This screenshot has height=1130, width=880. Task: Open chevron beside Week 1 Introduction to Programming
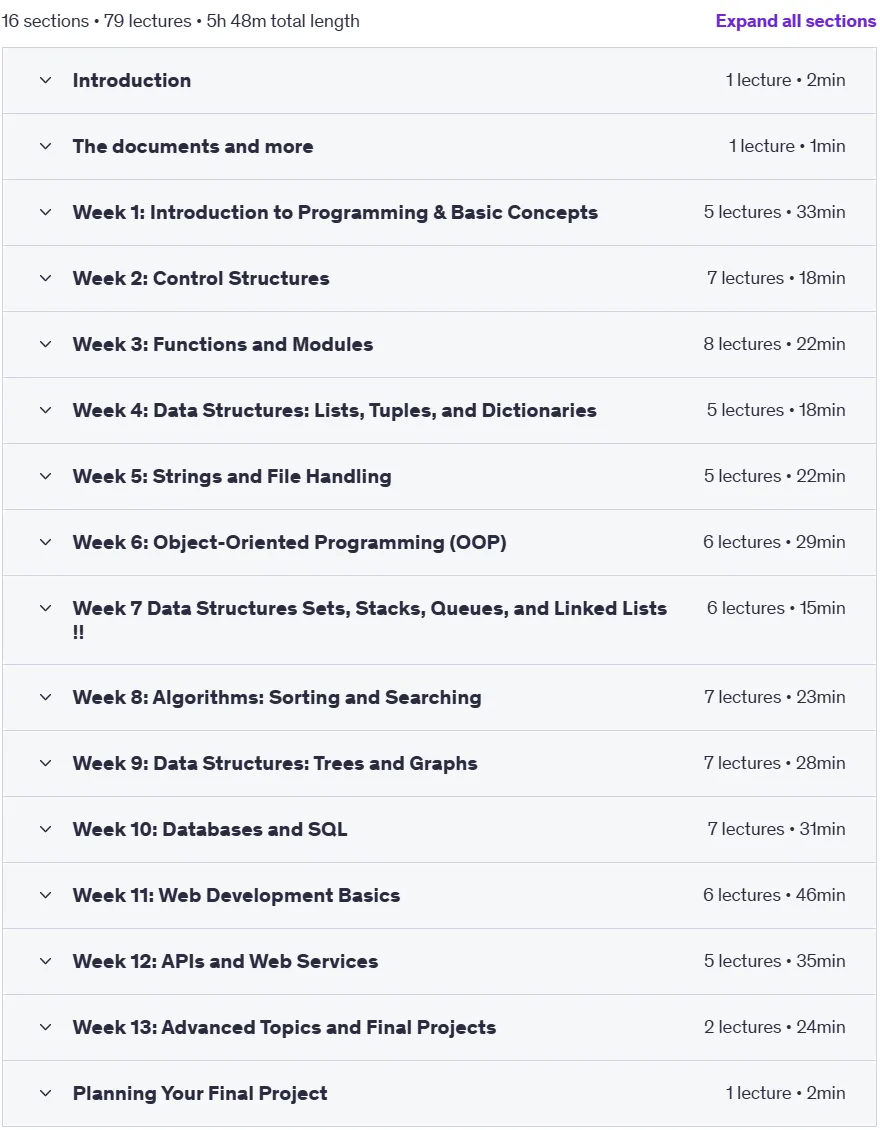45,212
